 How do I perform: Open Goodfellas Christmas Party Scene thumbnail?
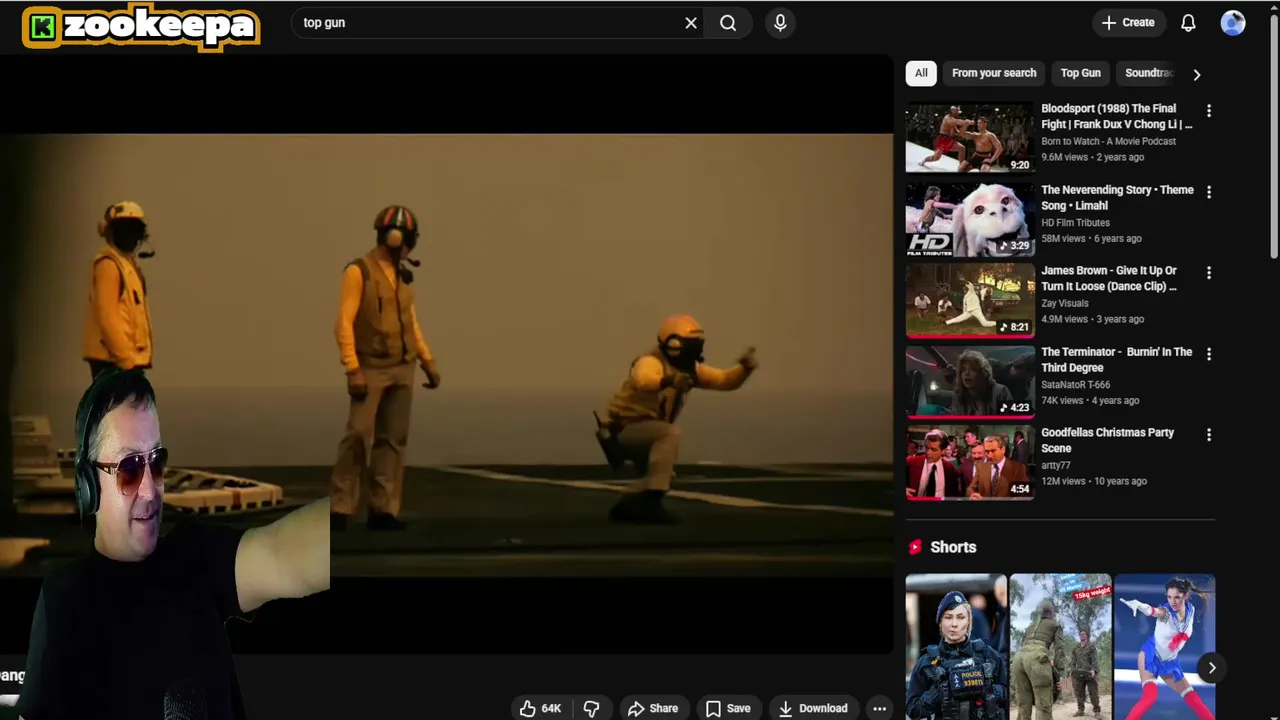(970, 462)
